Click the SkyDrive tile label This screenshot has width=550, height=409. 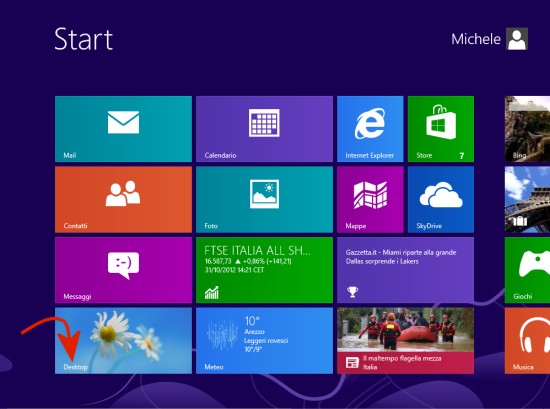[429, 226]
